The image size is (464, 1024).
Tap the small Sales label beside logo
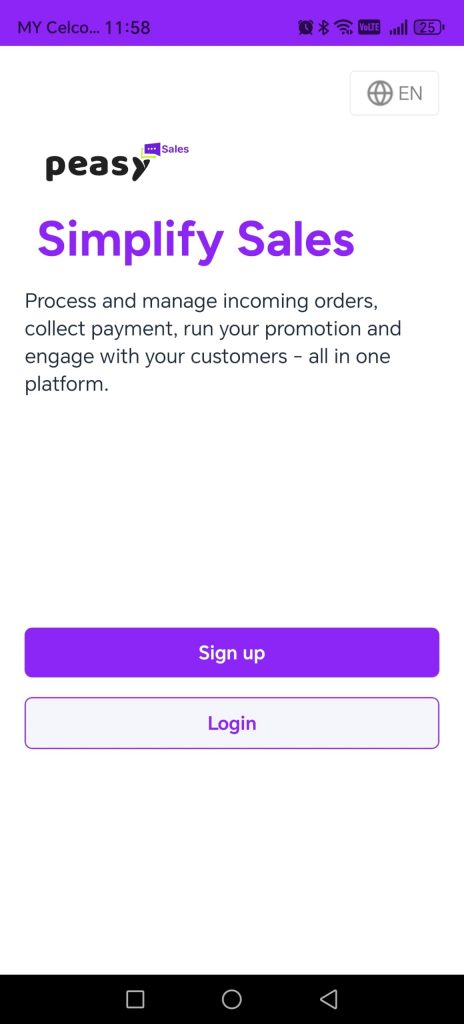(175, 149)
